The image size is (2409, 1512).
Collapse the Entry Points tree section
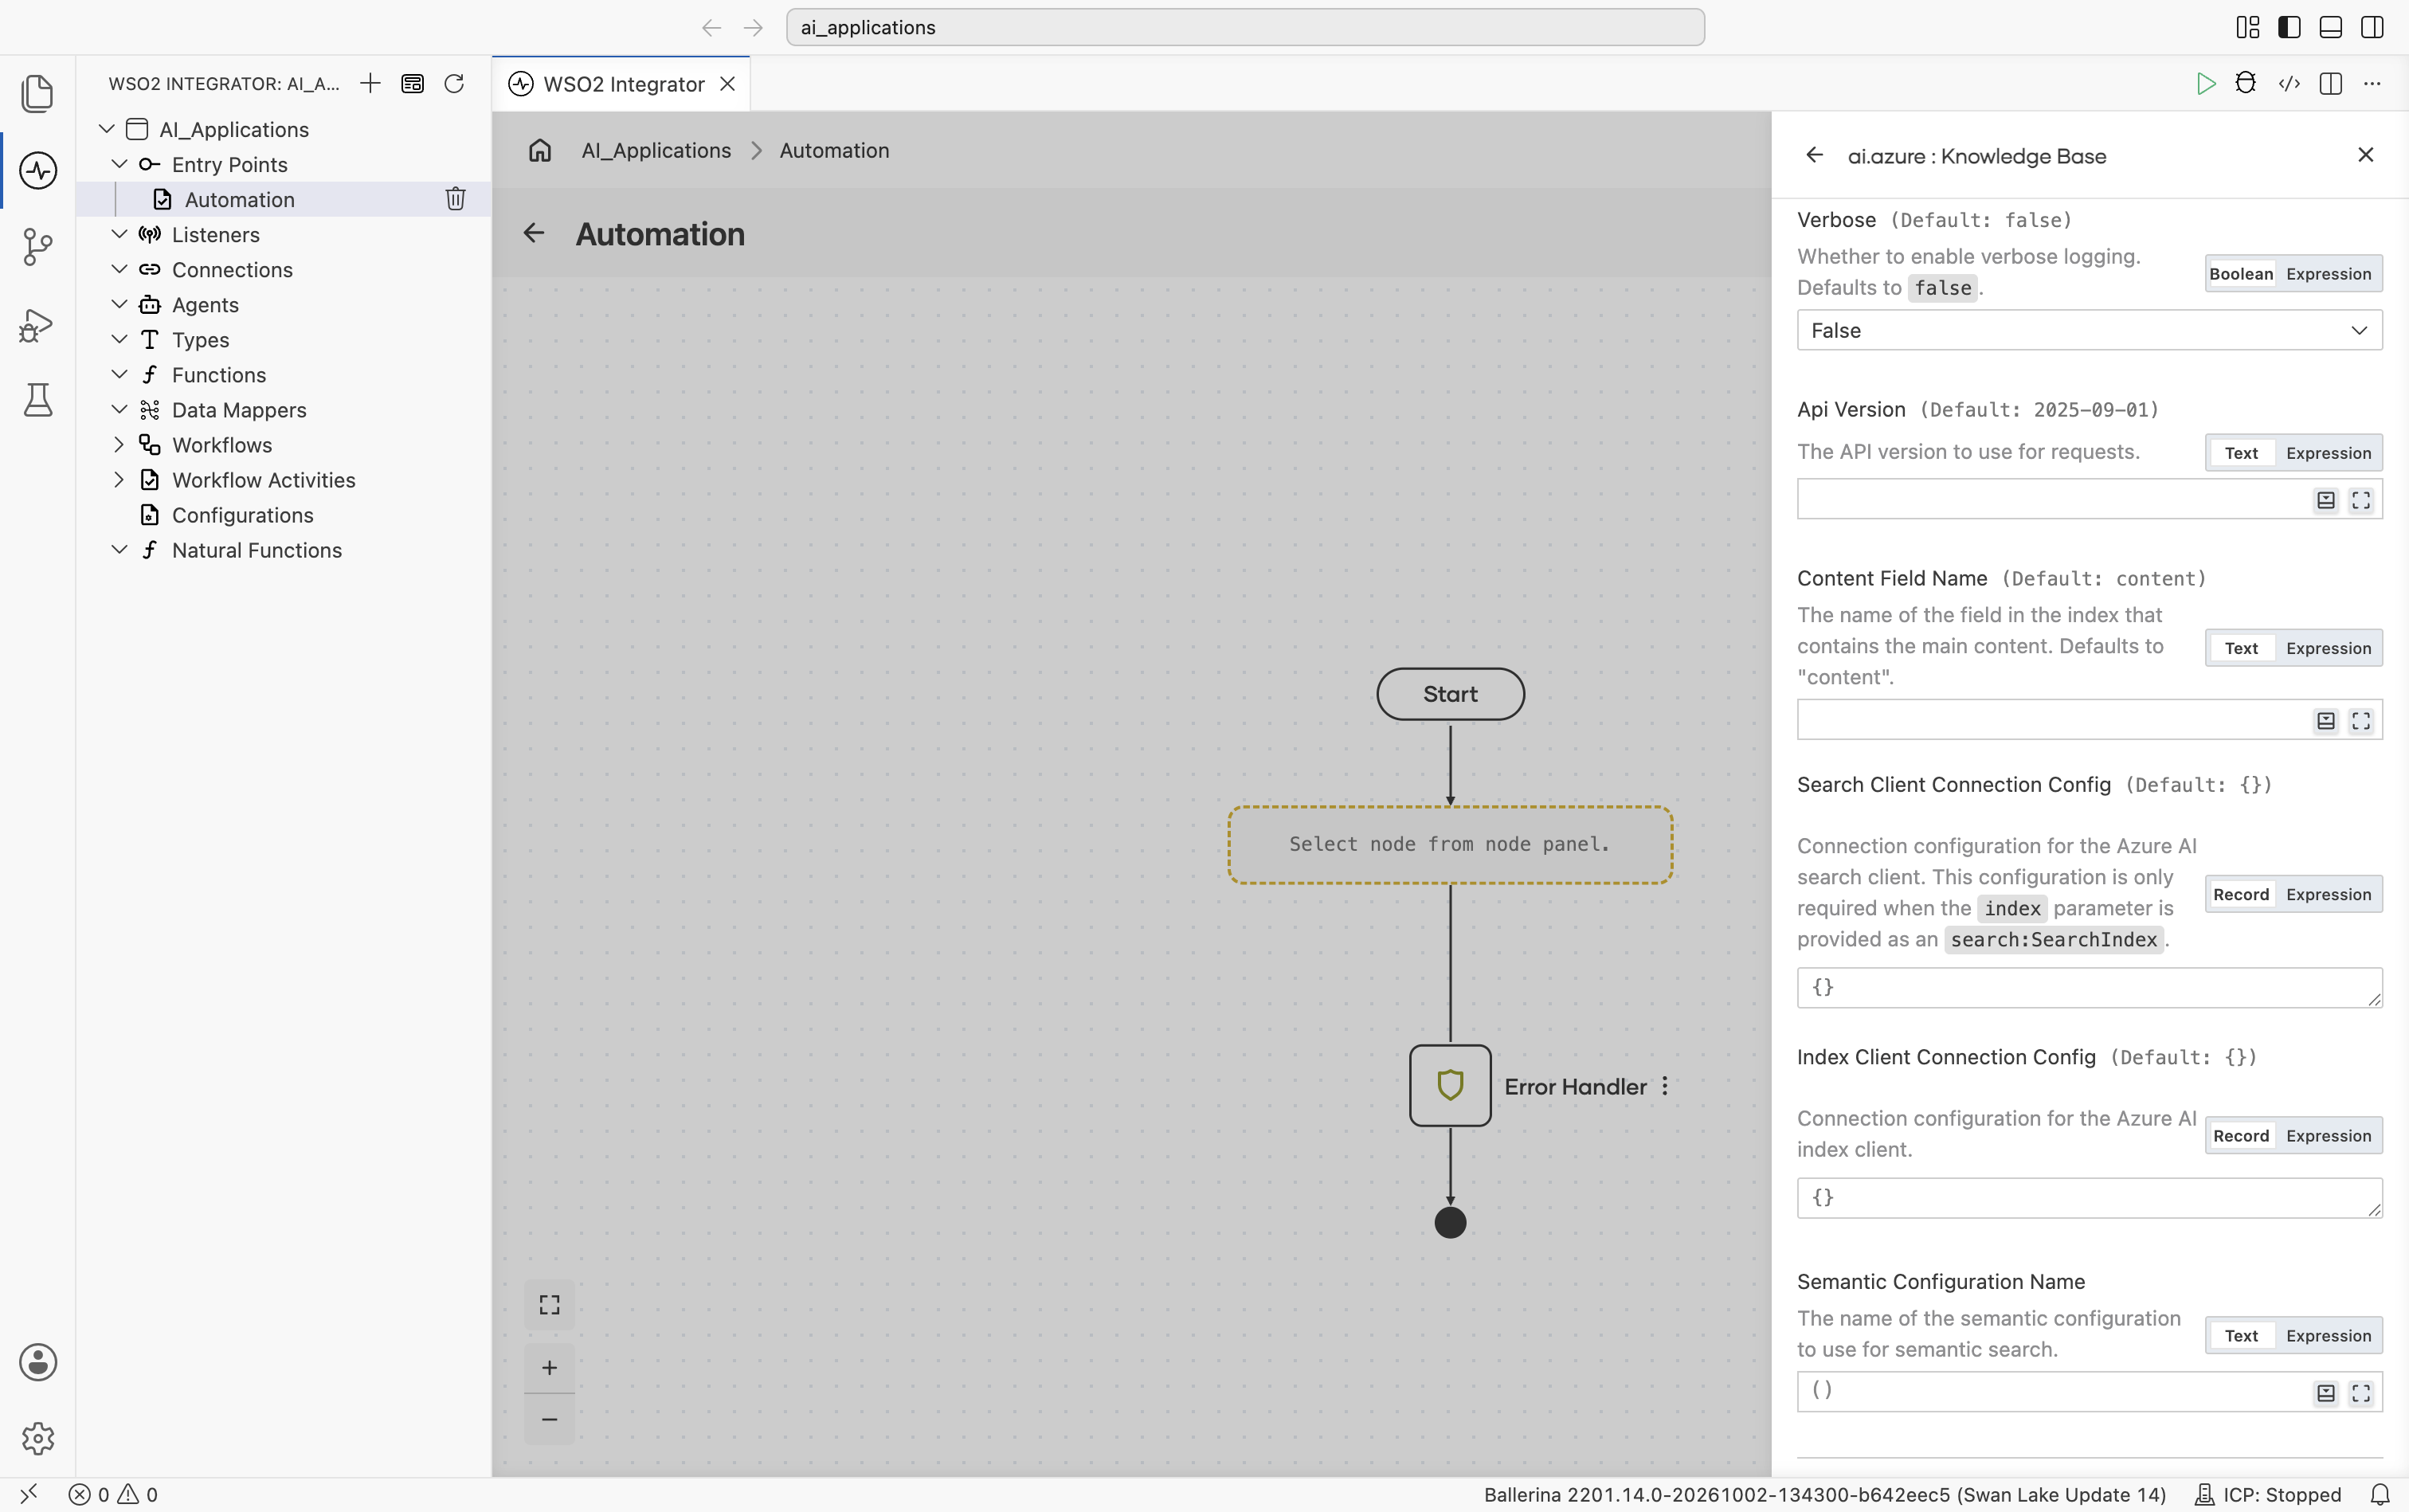click(119, 164)
